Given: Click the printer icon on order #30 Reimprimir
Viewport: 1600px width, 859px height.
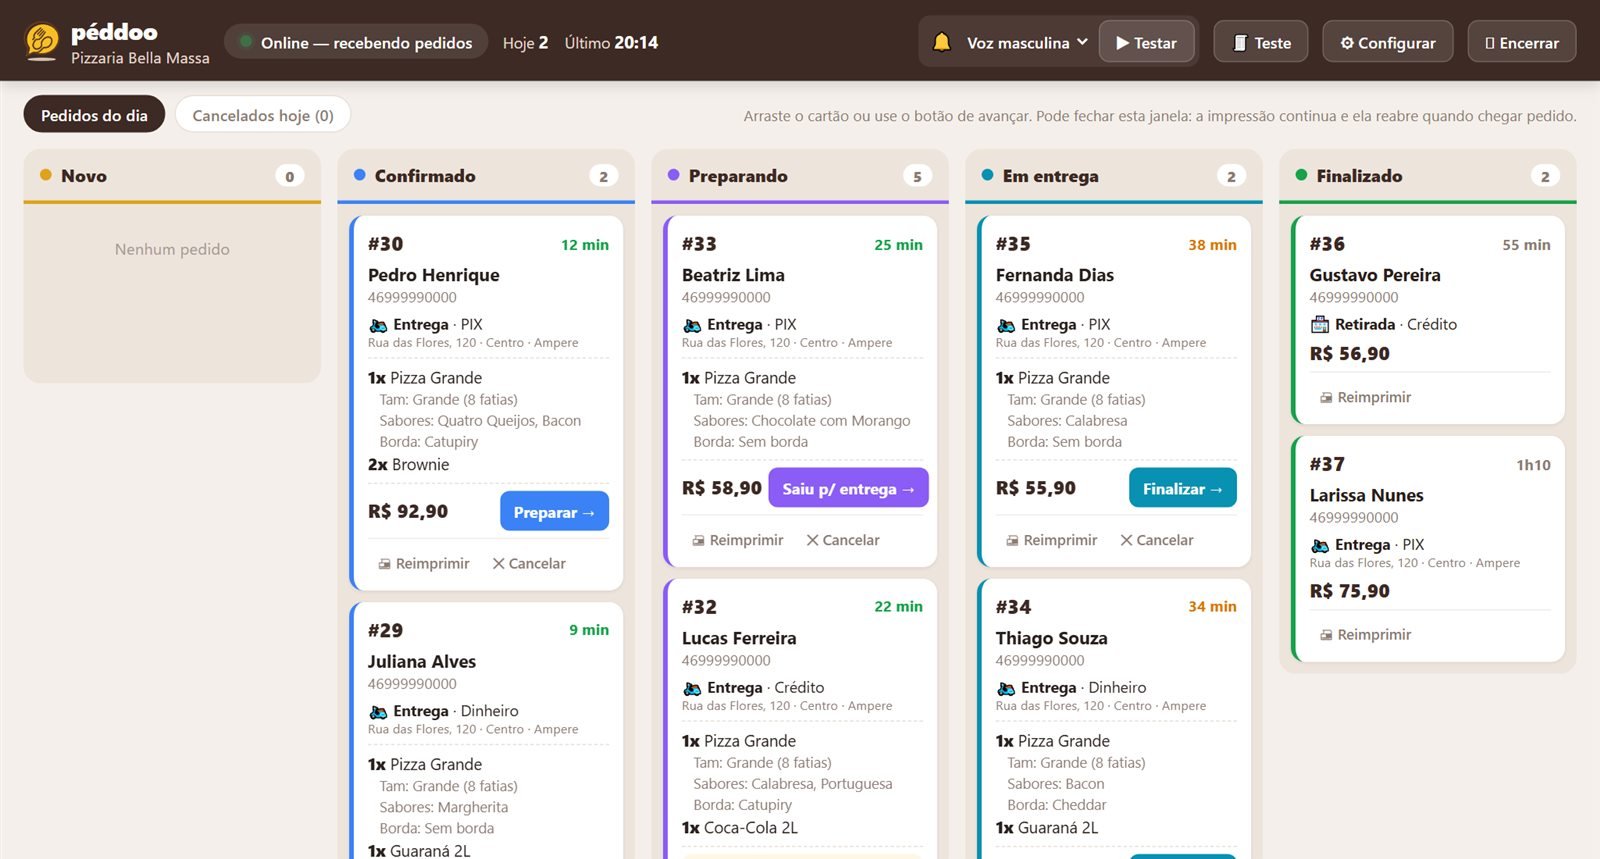Looking at the screenshot, I should (384, 564).
